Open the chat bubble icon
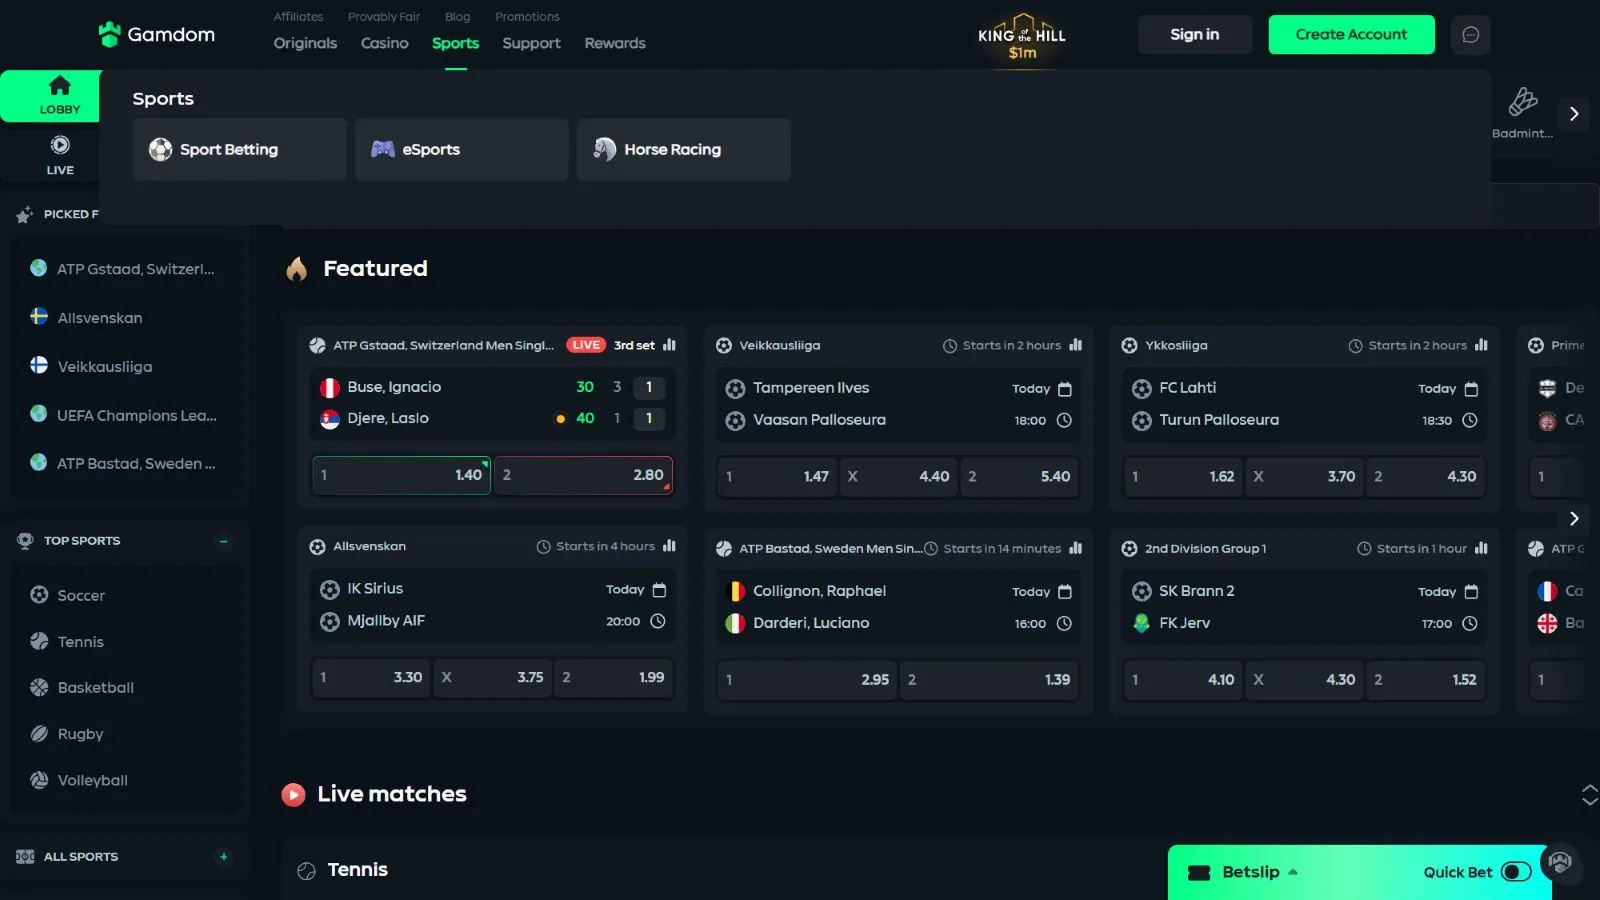This screenshot has width=1600, height=900. (1470, 35)
